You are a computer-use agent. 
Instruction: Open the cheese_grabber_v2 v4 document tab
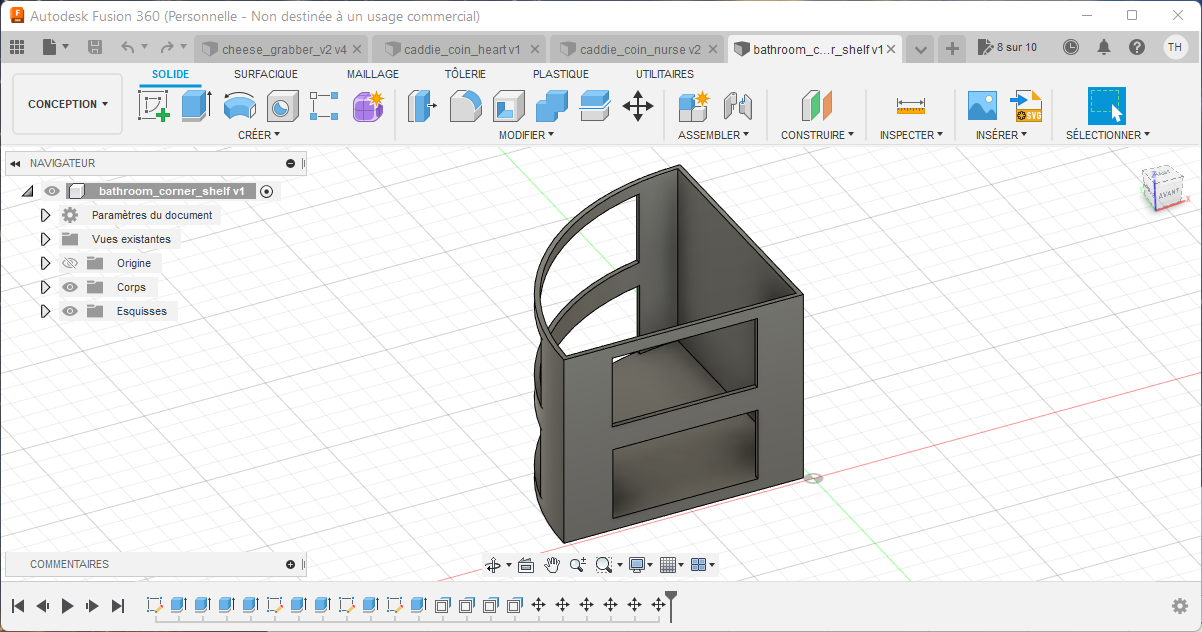coord(283,48)
